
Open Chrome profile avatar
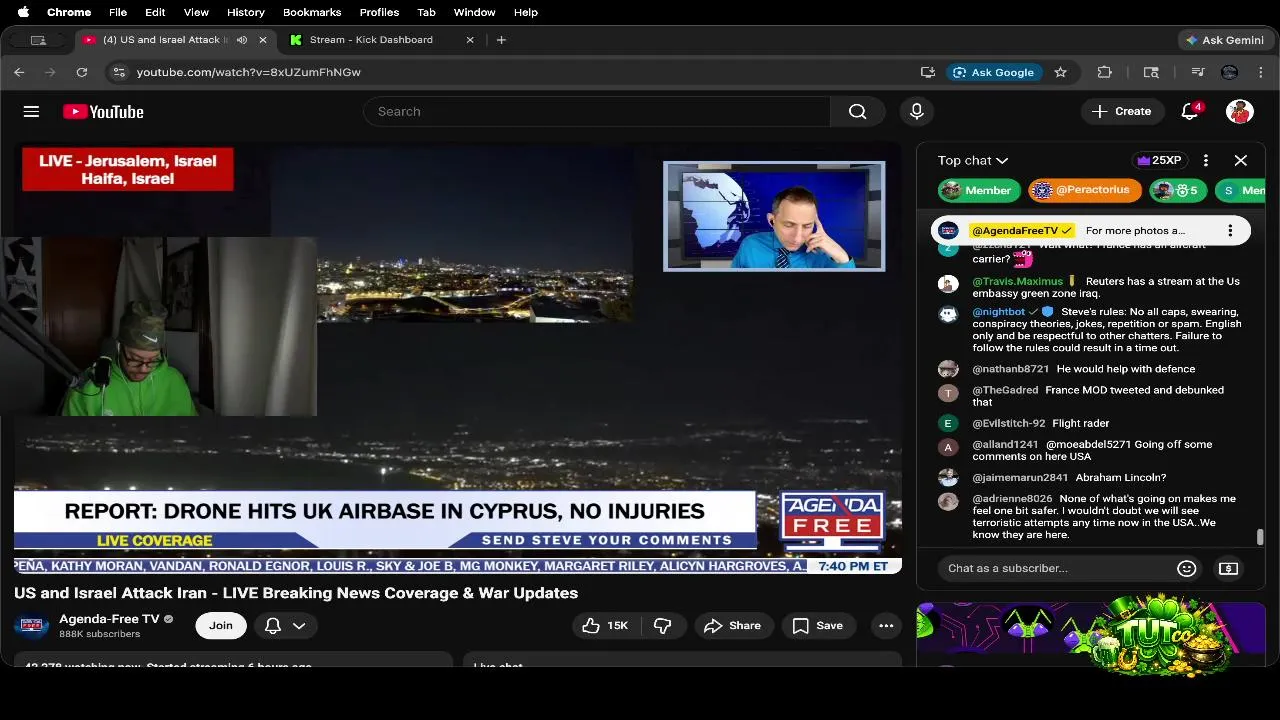1230,72
